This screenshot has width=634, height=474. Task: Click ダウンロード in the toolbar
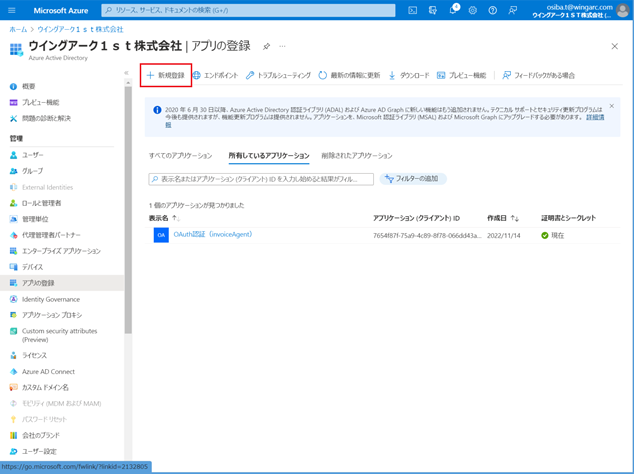tap(409, 75)
